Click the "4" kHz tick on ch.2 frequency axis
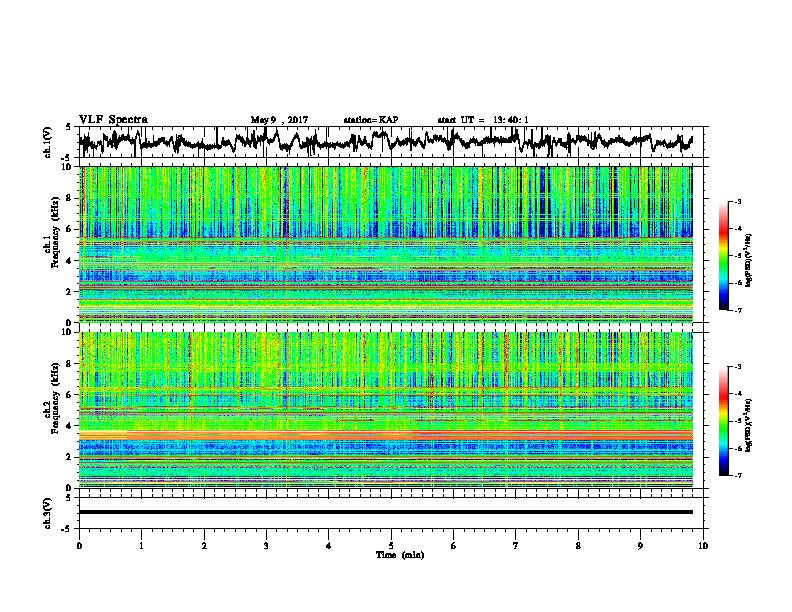The image size is (792, 612). click(x=70, y=426)
